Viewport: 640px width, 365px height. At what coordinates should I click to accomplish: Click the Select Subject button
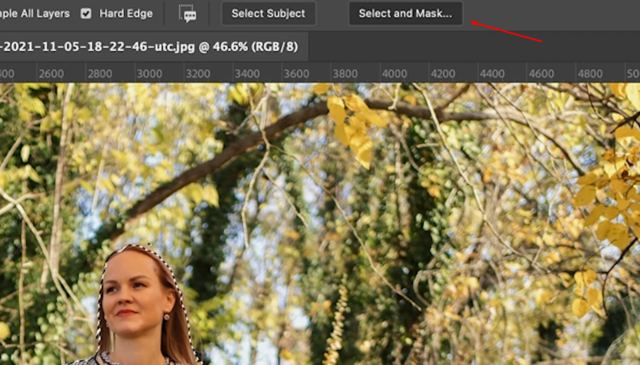pyautogui.click(x=268, y=13)
